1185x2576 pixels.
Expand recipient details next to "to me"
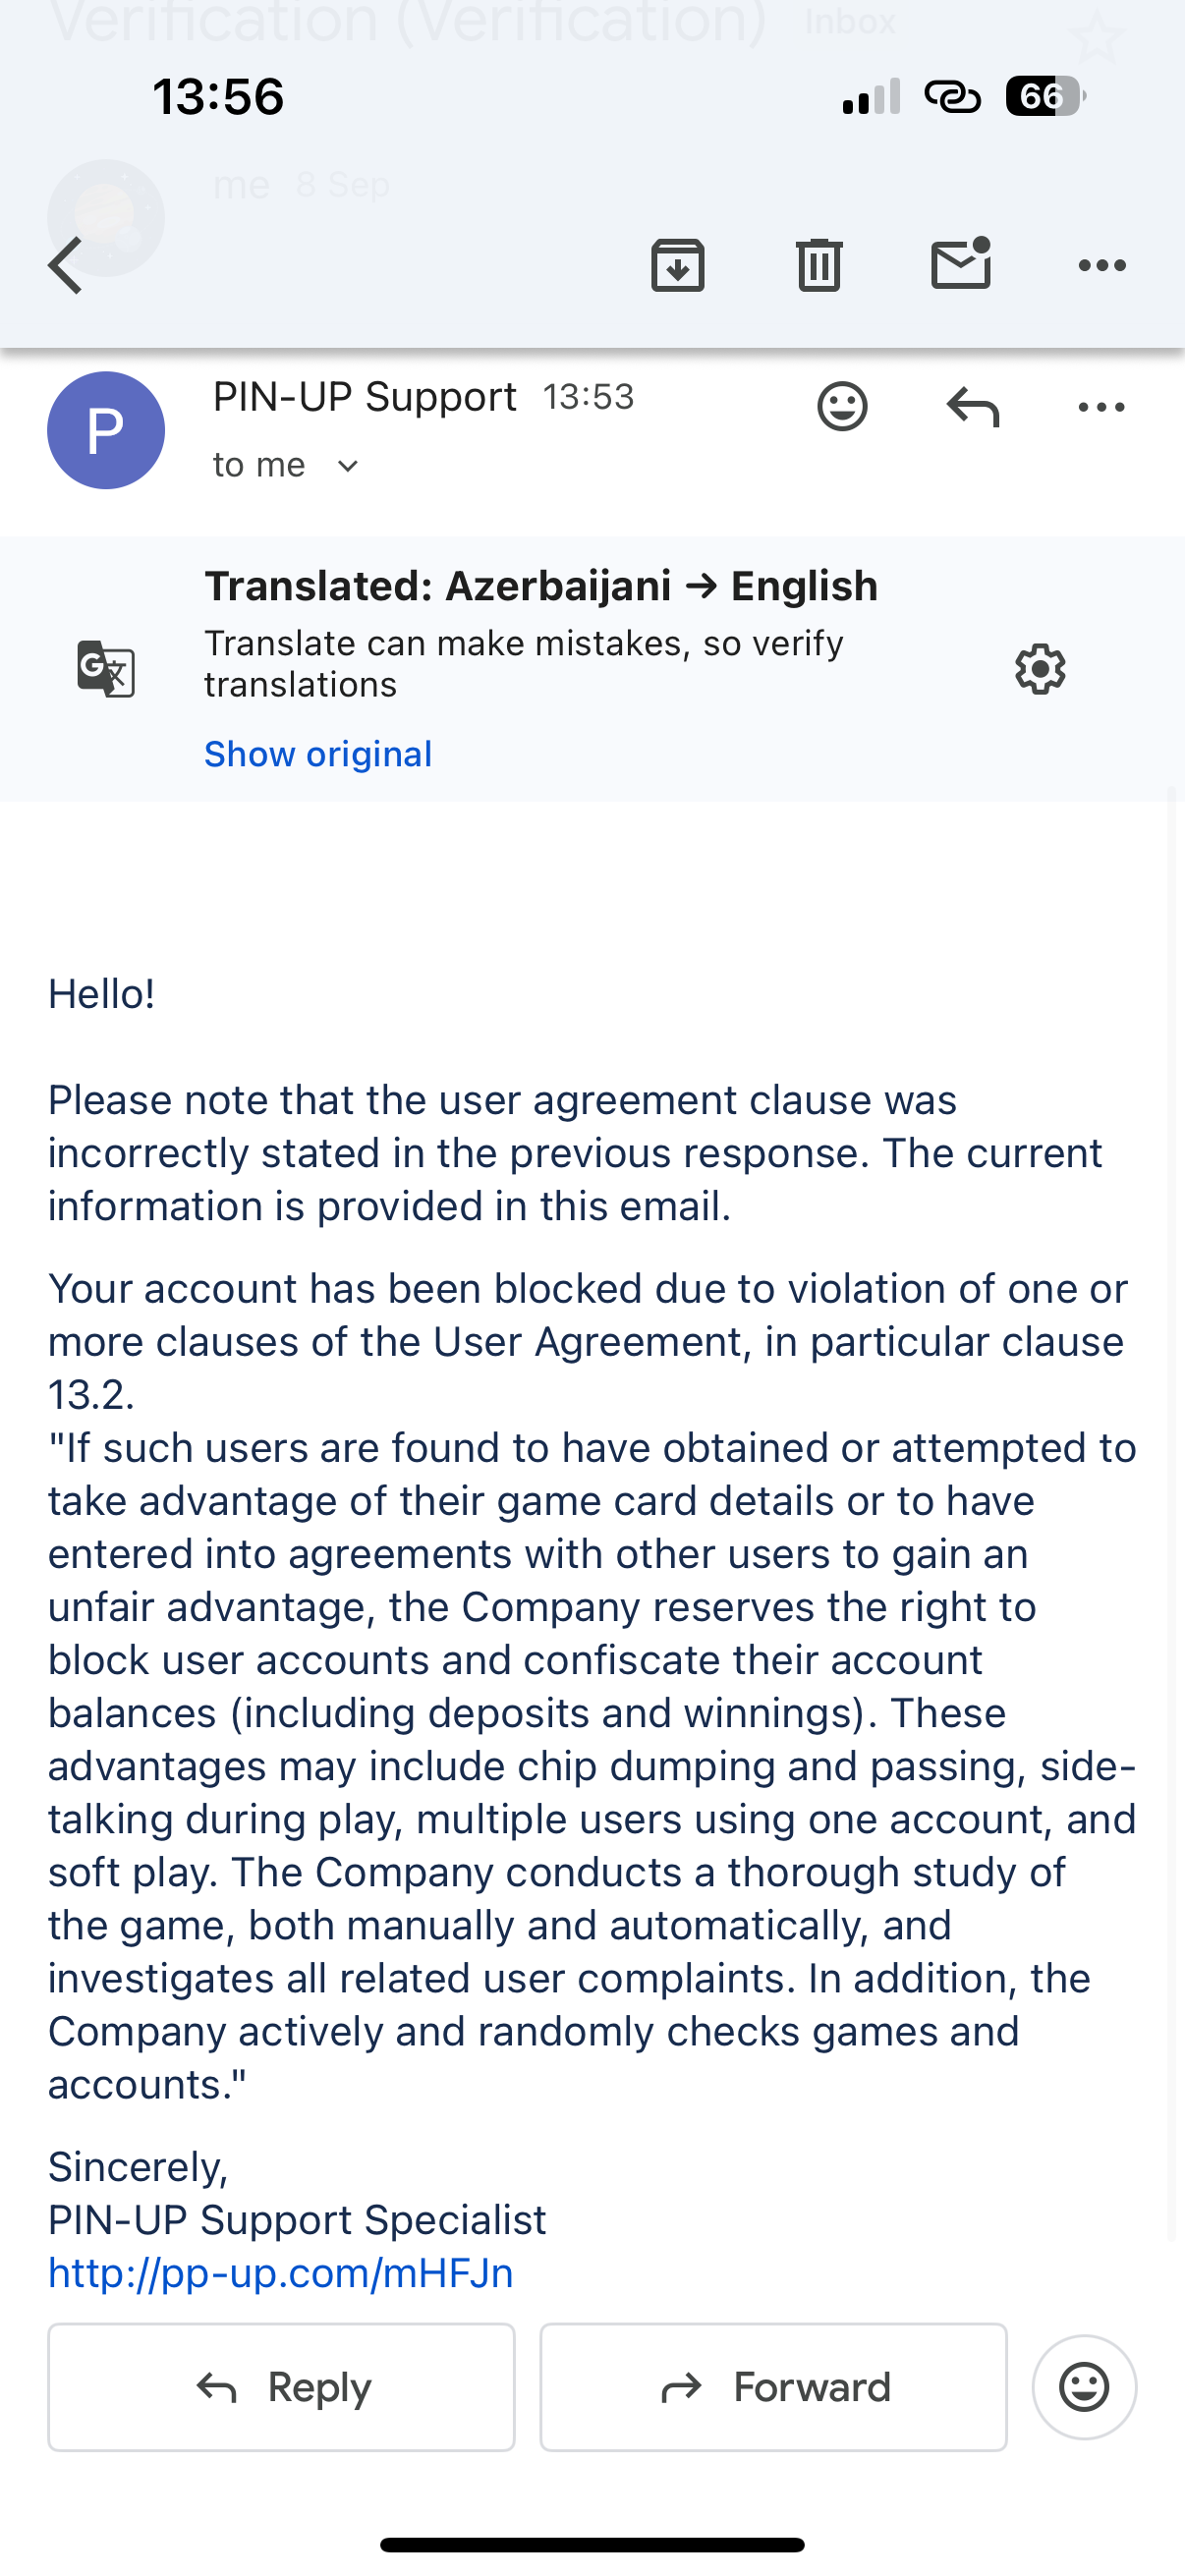(x=347, y=466)
